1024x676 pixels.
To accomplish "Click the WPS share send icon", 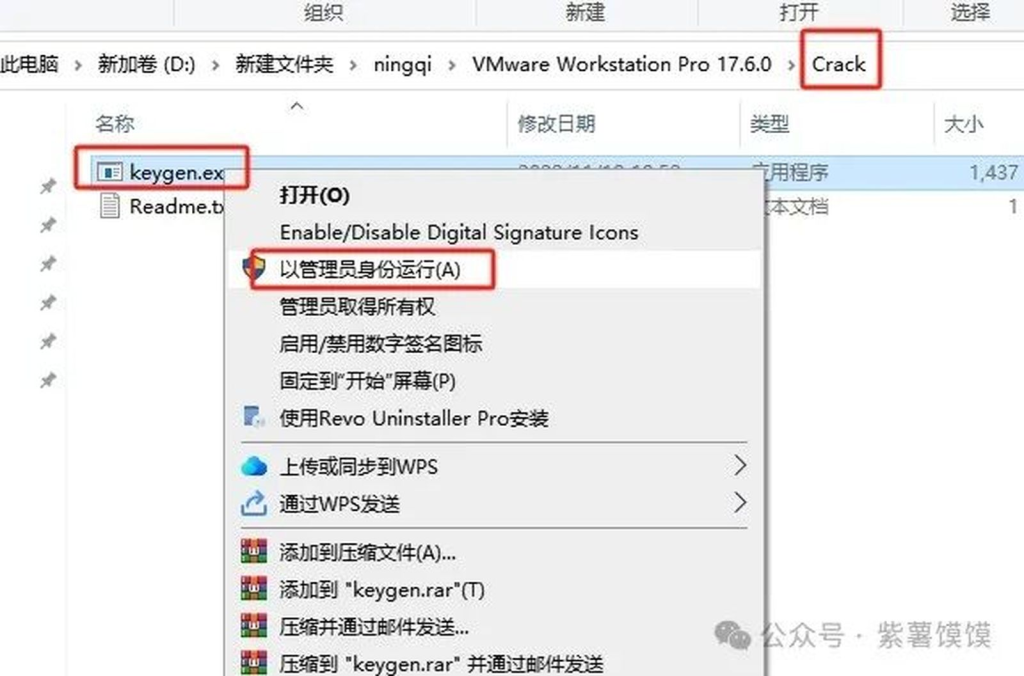I will click(253, 503).
